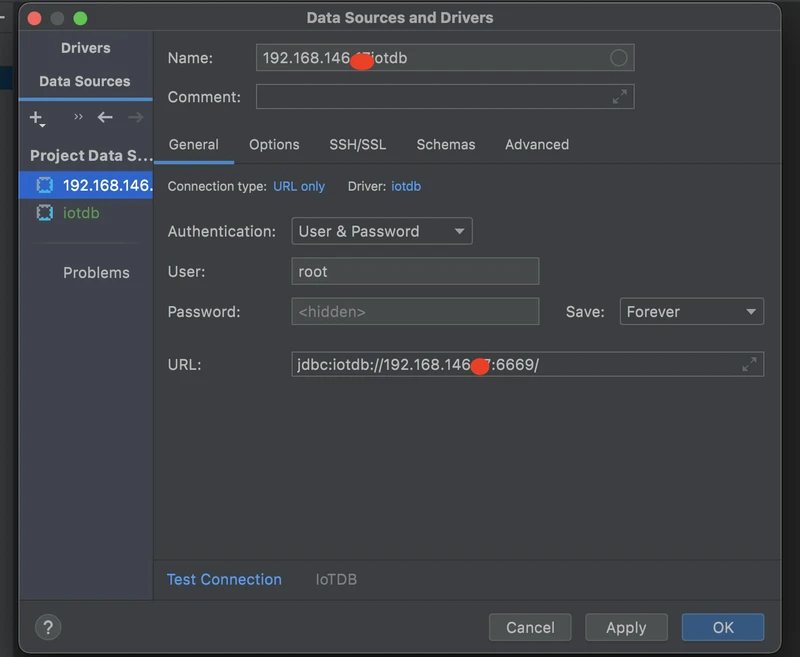
Task: Go forward with right arrow icon
Action: pyautogui.click(x=136, y=117)
